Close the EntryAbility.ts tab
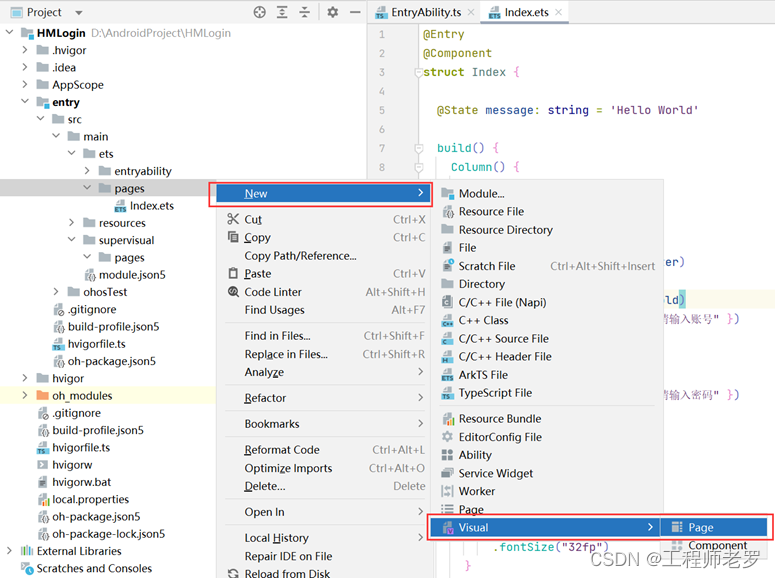The image size is (775, 578). [x=471, y=12]
